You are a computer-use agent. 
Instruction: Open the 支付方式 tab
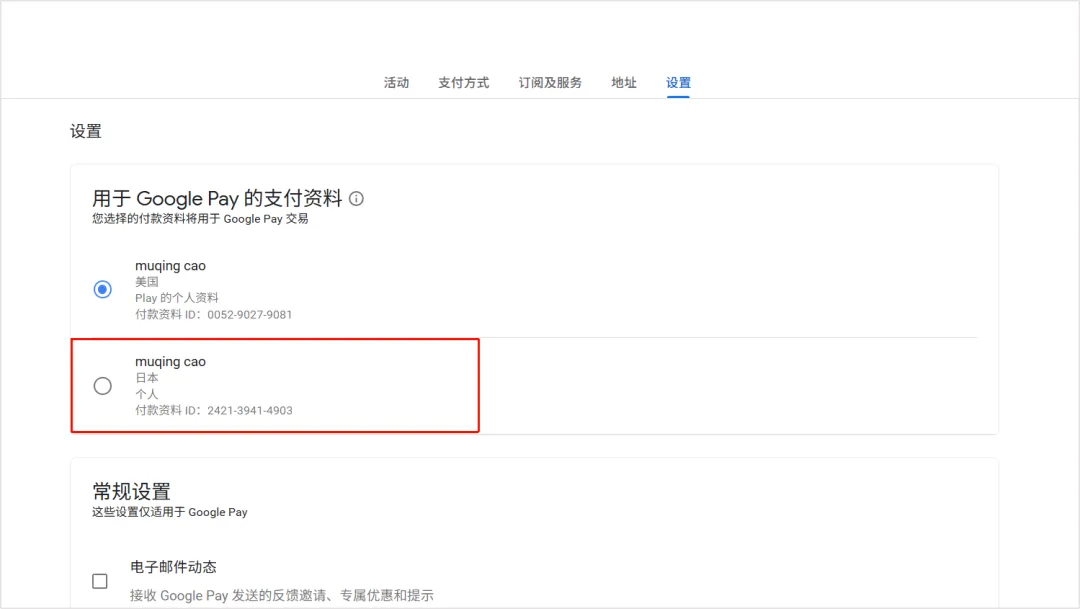pos(463,83)
